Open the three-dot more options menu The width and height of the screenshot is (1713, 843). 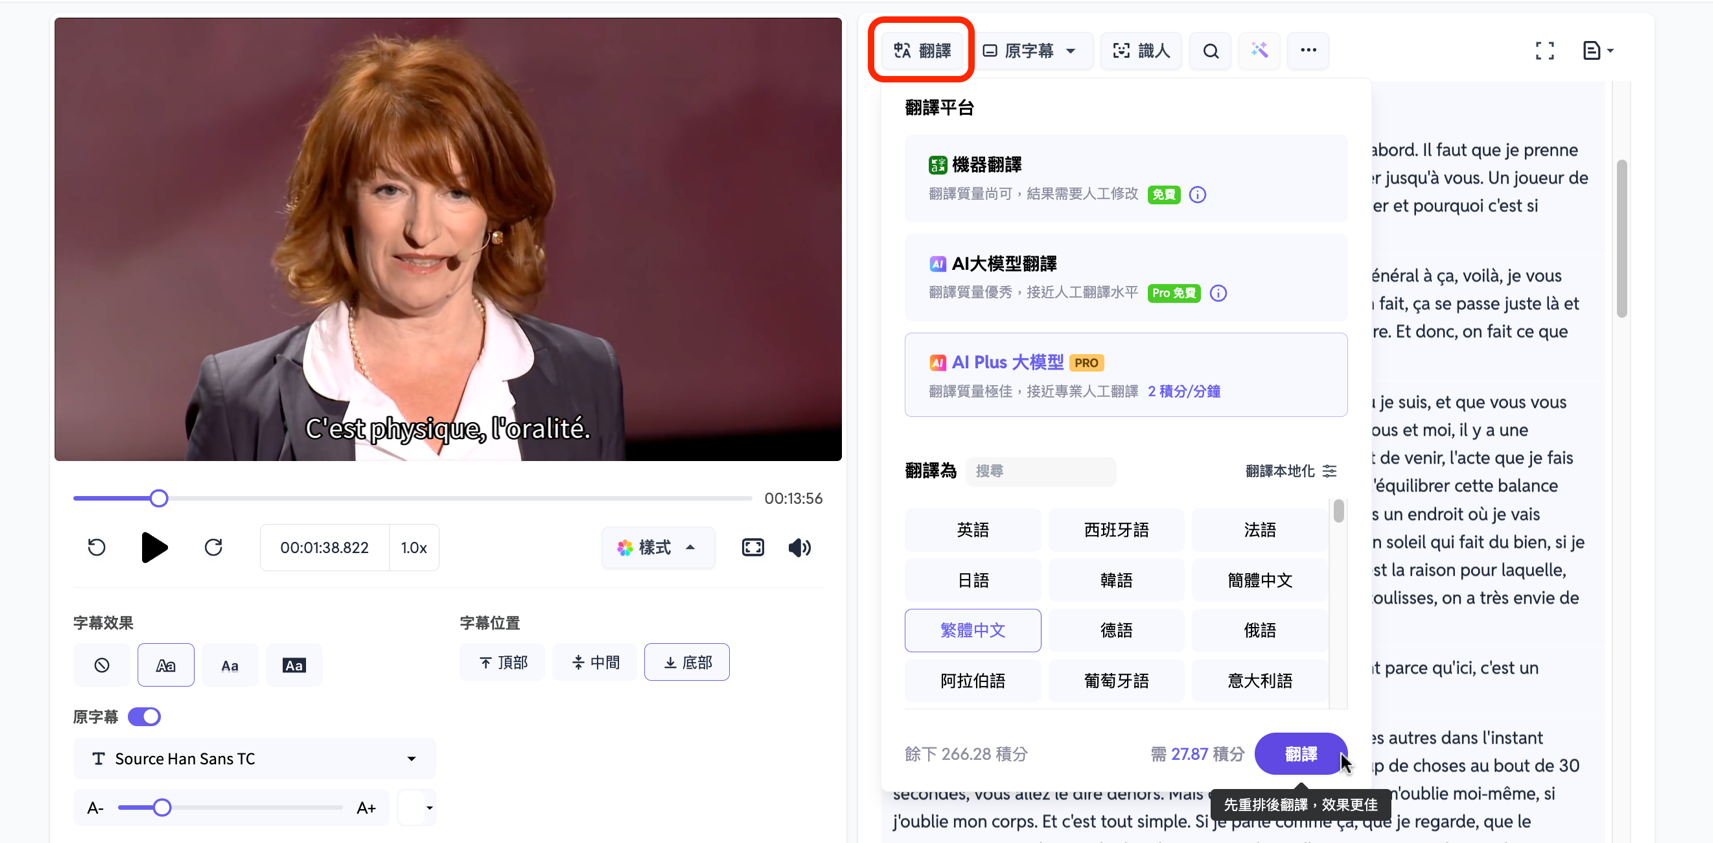pyautogui.click(x=1308, y=50)
